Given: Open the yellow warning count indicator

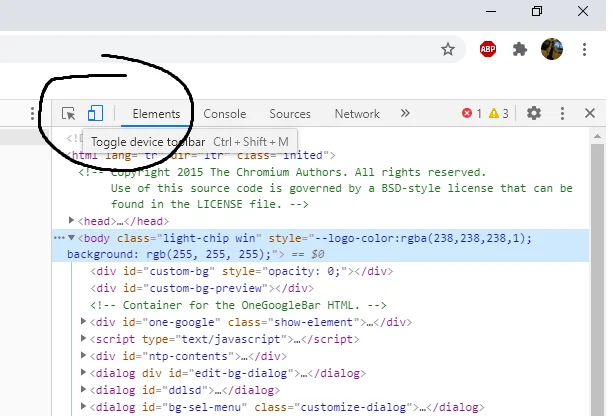Looking at the screenshot, I should coord(499,113).
